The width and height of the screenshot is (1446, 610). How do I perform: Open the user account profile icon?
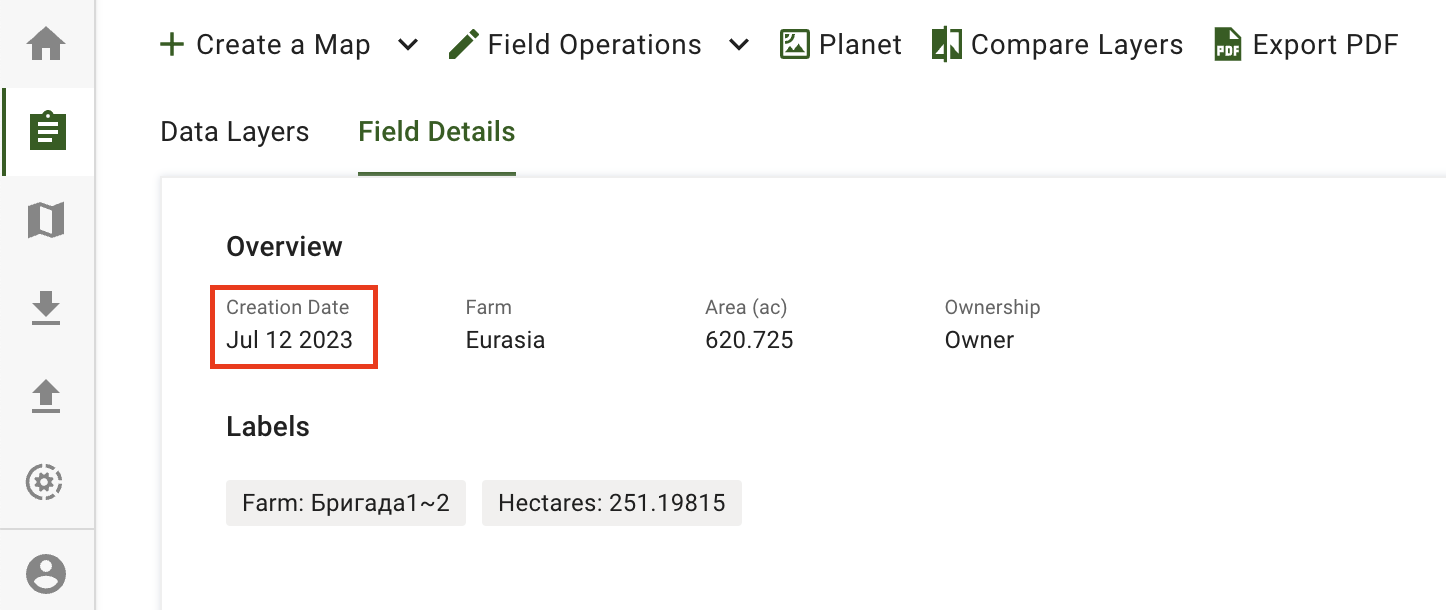click(x=46, y=574)
